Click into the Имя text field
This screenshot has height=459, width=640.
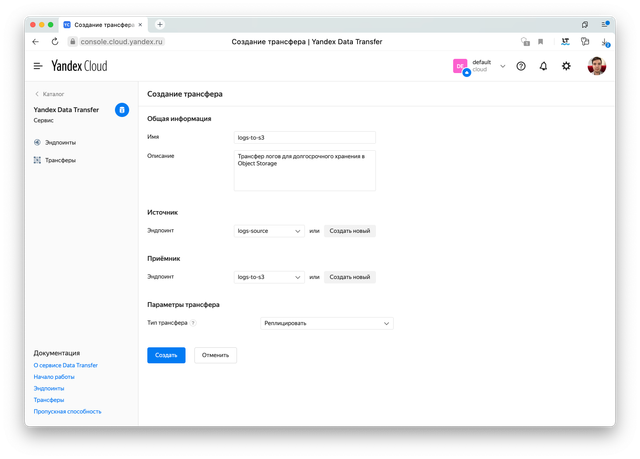(304, 137)
